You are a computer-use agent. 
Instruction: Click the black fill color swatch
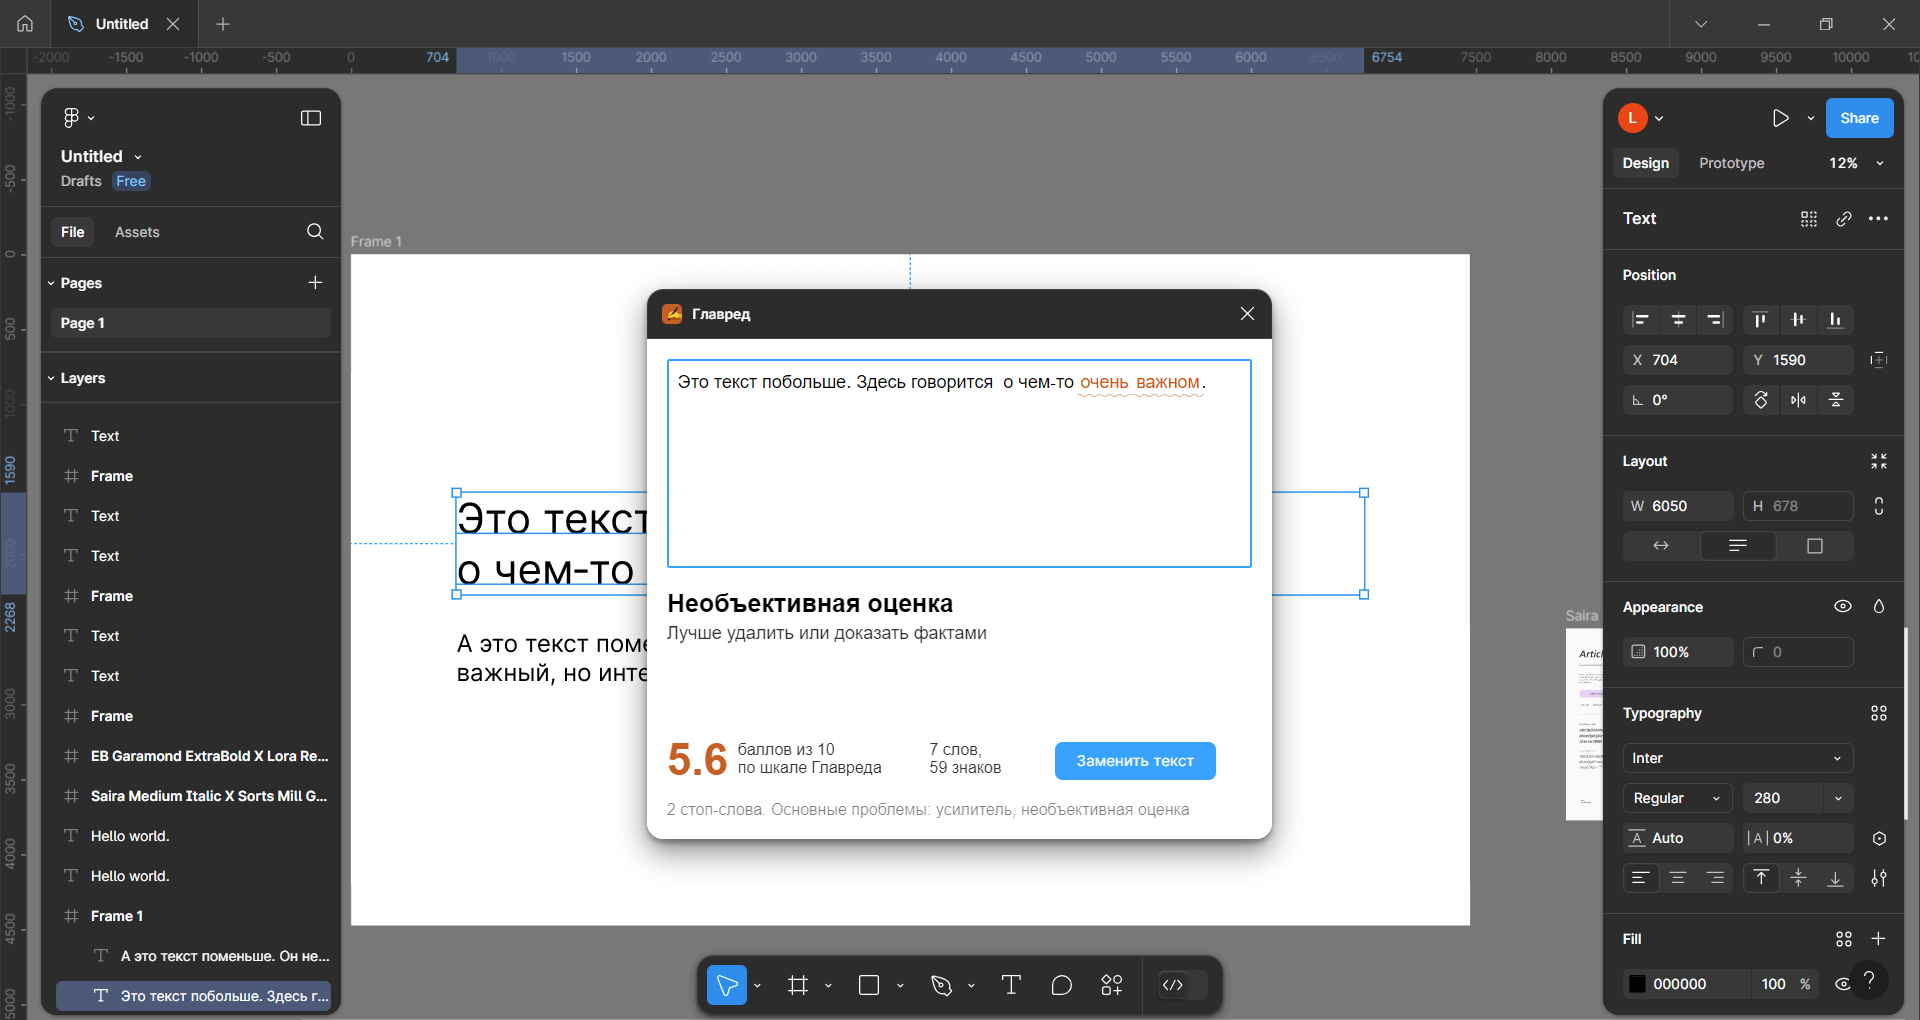[x=1637, y=984]
